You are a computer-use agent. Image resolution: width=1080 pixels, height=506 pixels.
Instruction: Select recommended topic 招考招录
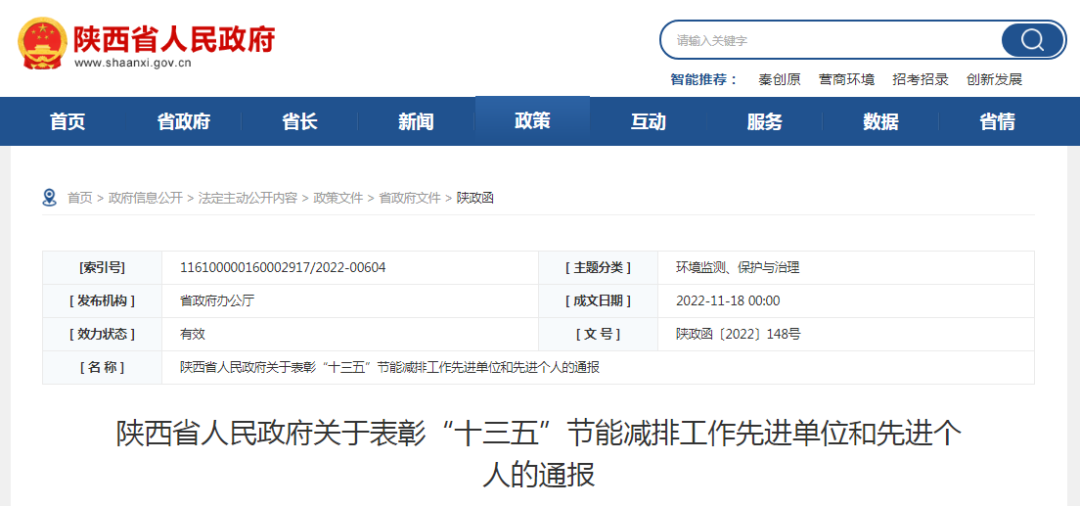[920, 79]
